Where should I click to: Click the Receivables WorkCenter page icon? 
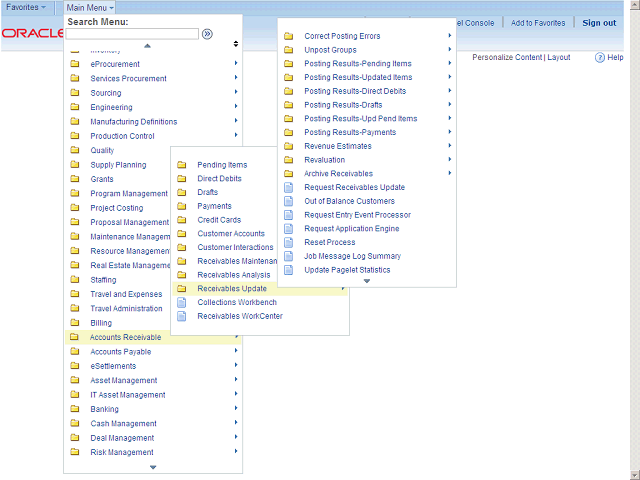click(x=181, y=316)
